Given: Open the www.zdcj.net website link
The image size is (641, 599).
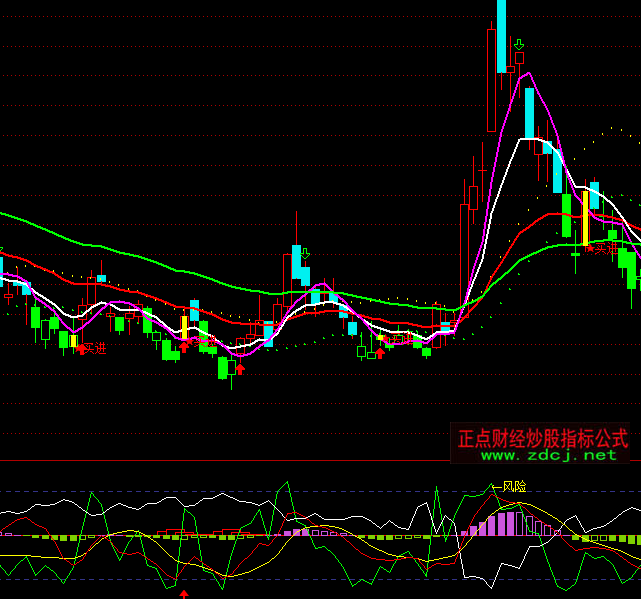Looking at the screenshot, I should [549, 455].
